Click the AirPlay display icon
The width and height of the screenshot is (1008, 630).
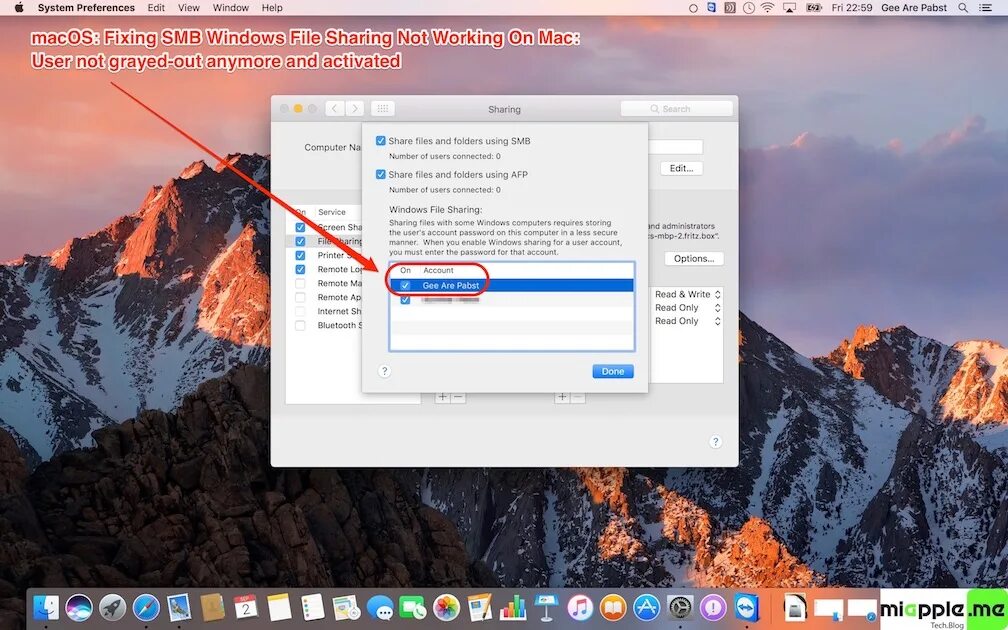(789, 8)
